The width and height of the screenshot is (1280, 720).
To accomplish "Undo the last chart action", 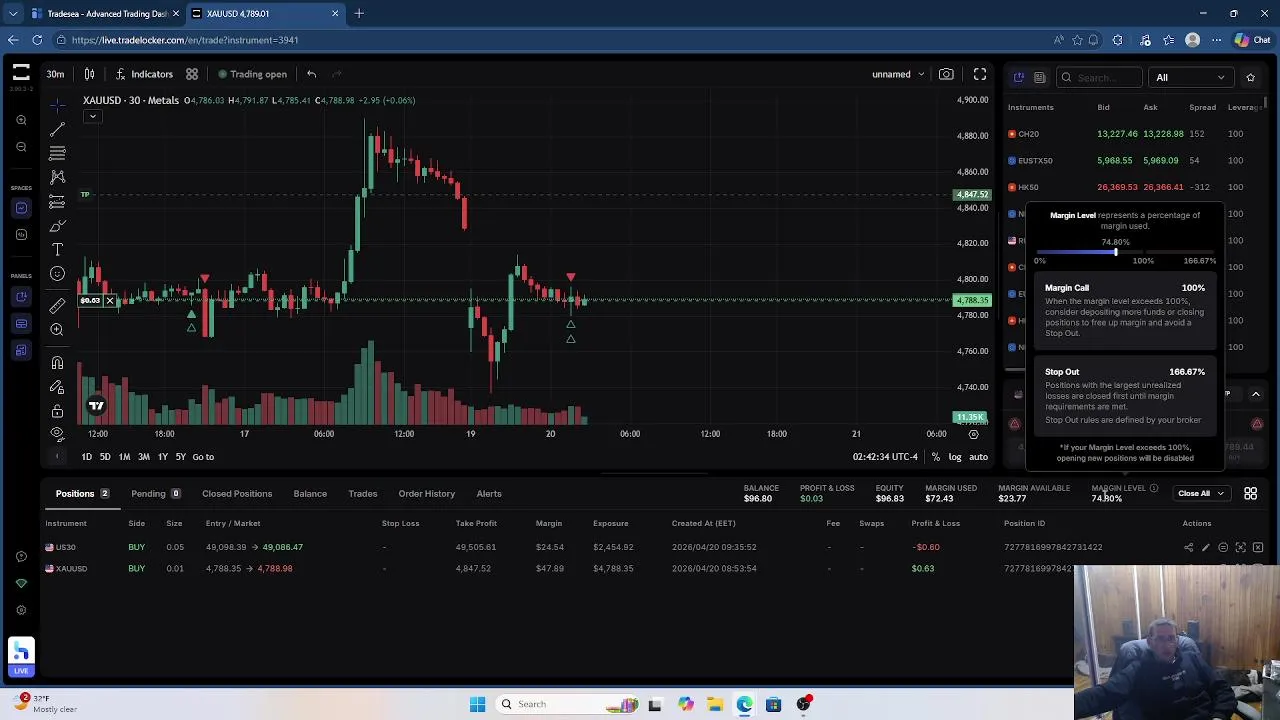I will (x=312, y=74).
